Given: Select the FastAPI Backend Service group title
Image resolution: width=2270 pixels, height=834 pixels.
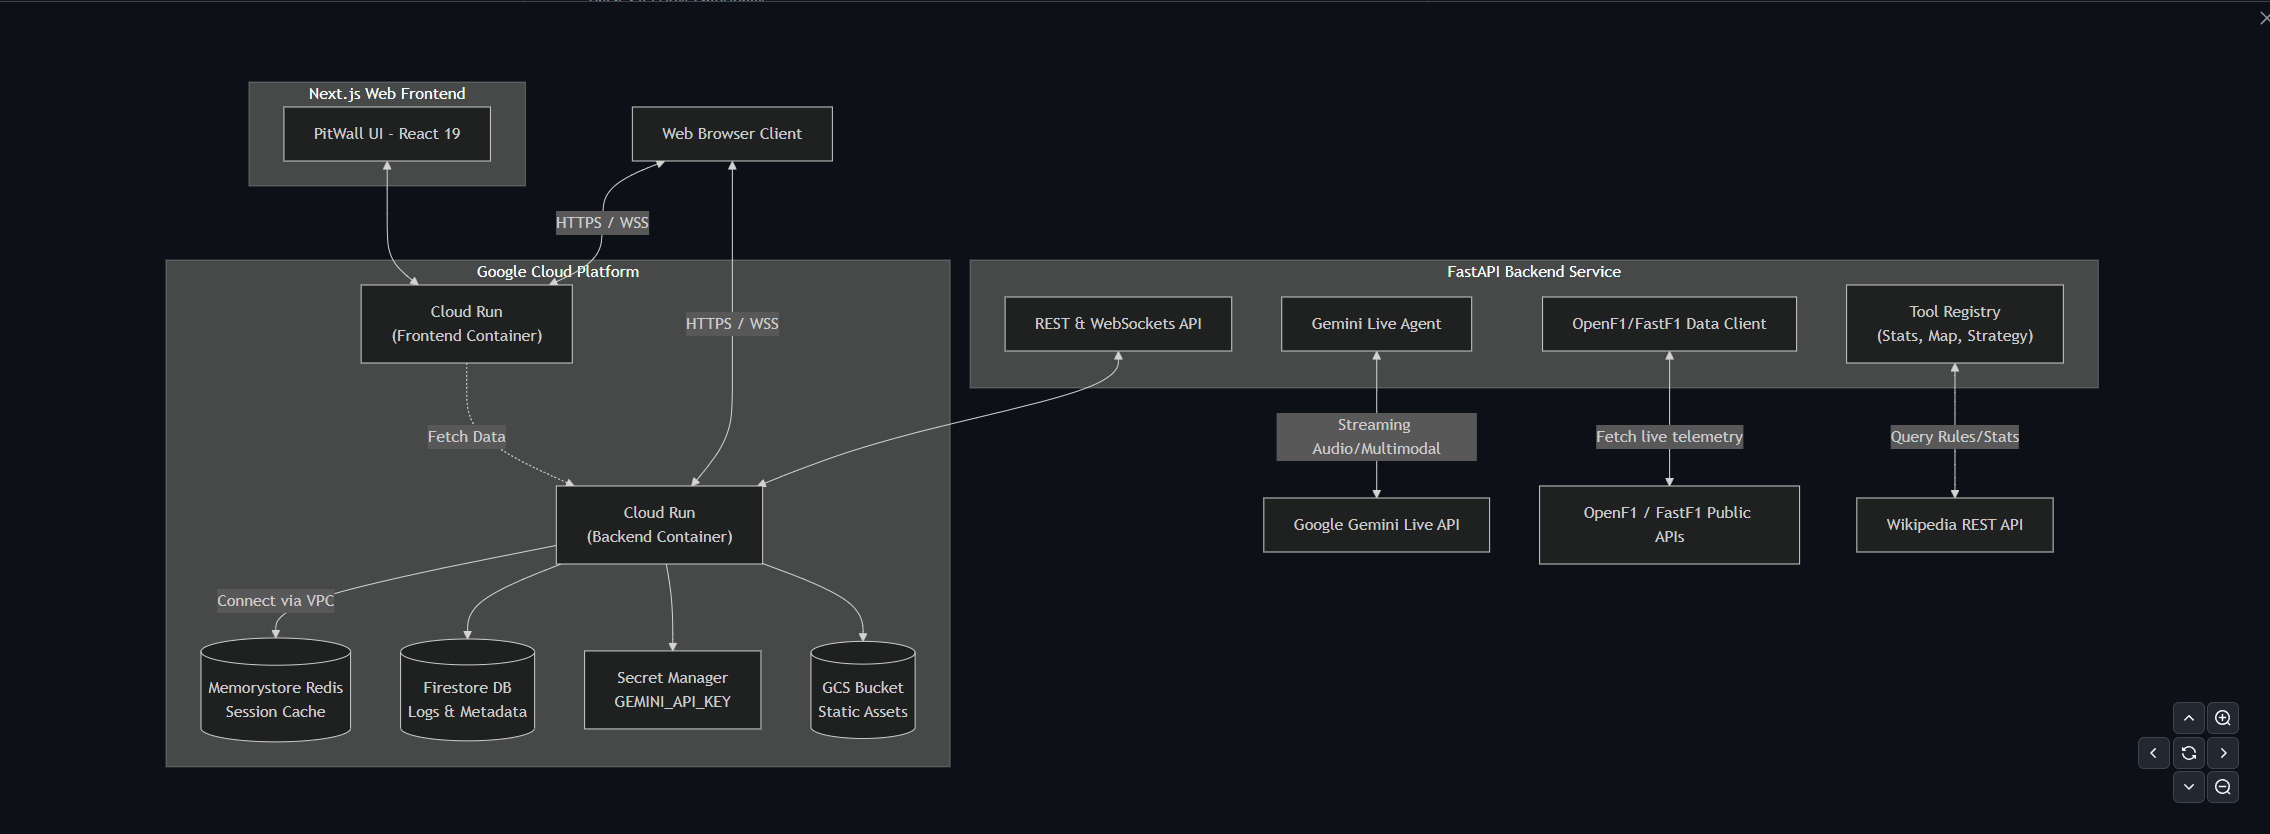Looking at the screenshot, I should [1534, 272].
